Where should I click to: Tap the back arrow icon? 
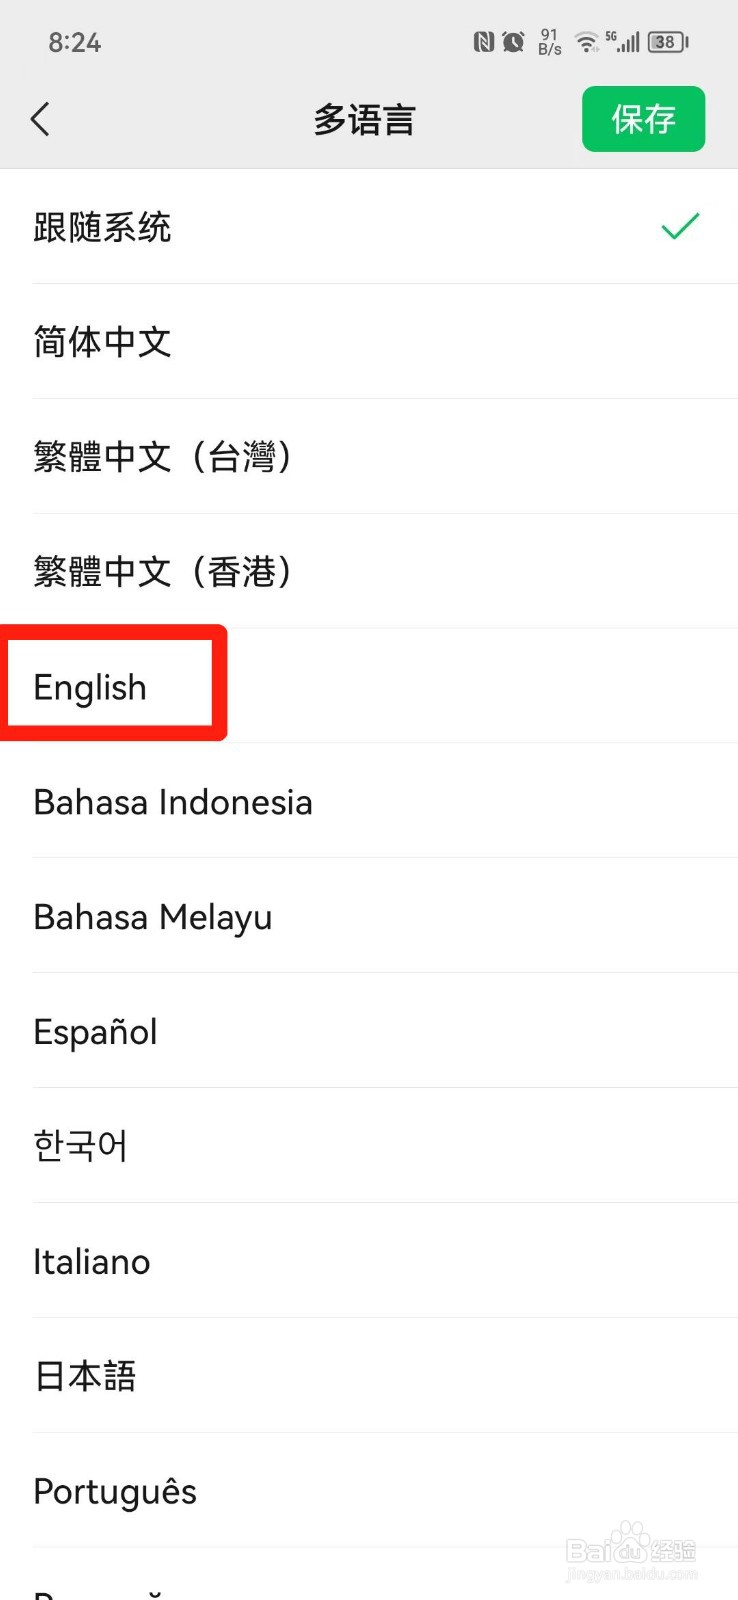pyautogui.click(x=40, y=119)
